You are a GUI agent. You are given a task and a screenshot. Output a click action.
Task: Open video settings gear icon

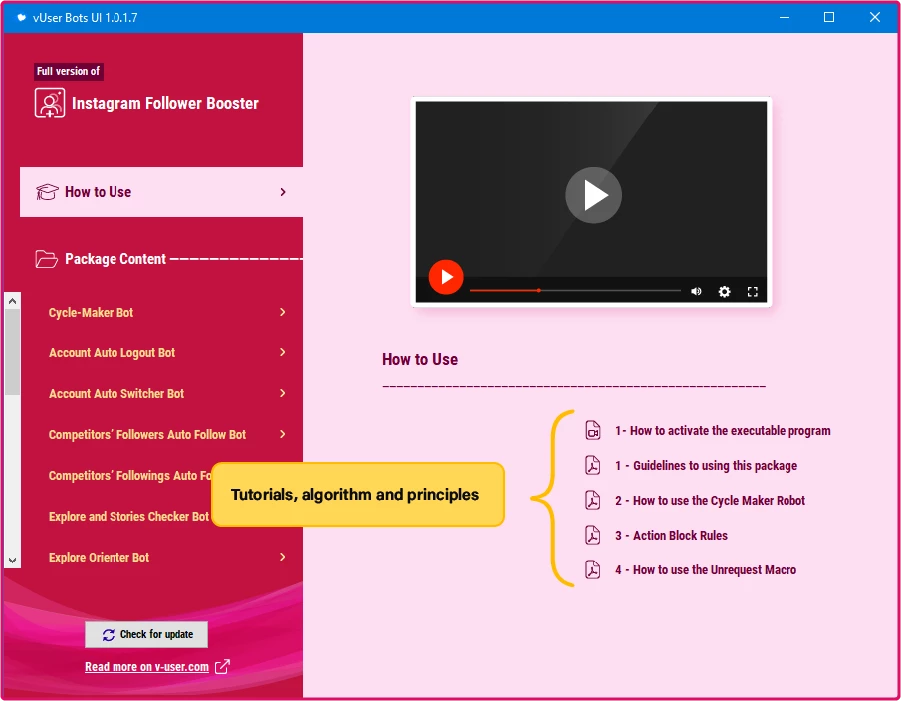coord(725,291)
